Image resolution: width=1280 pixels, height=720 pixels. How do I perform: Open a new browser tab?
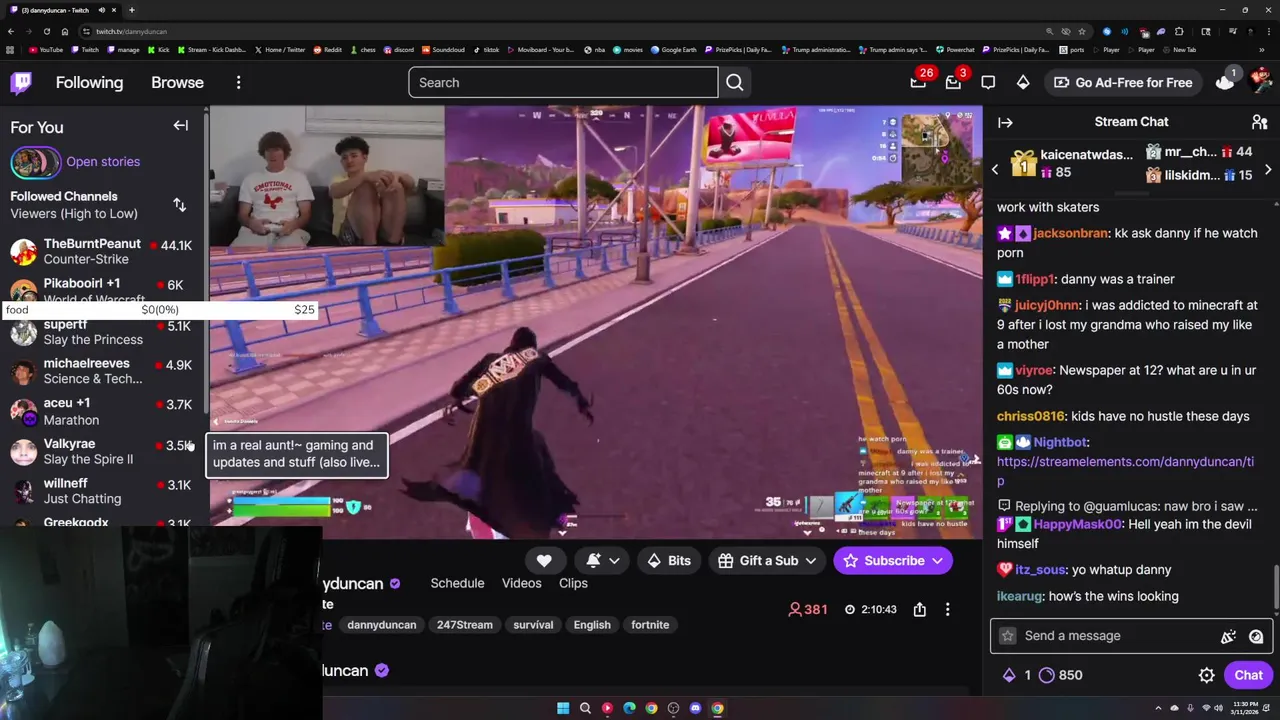click(x=131, y=10)
